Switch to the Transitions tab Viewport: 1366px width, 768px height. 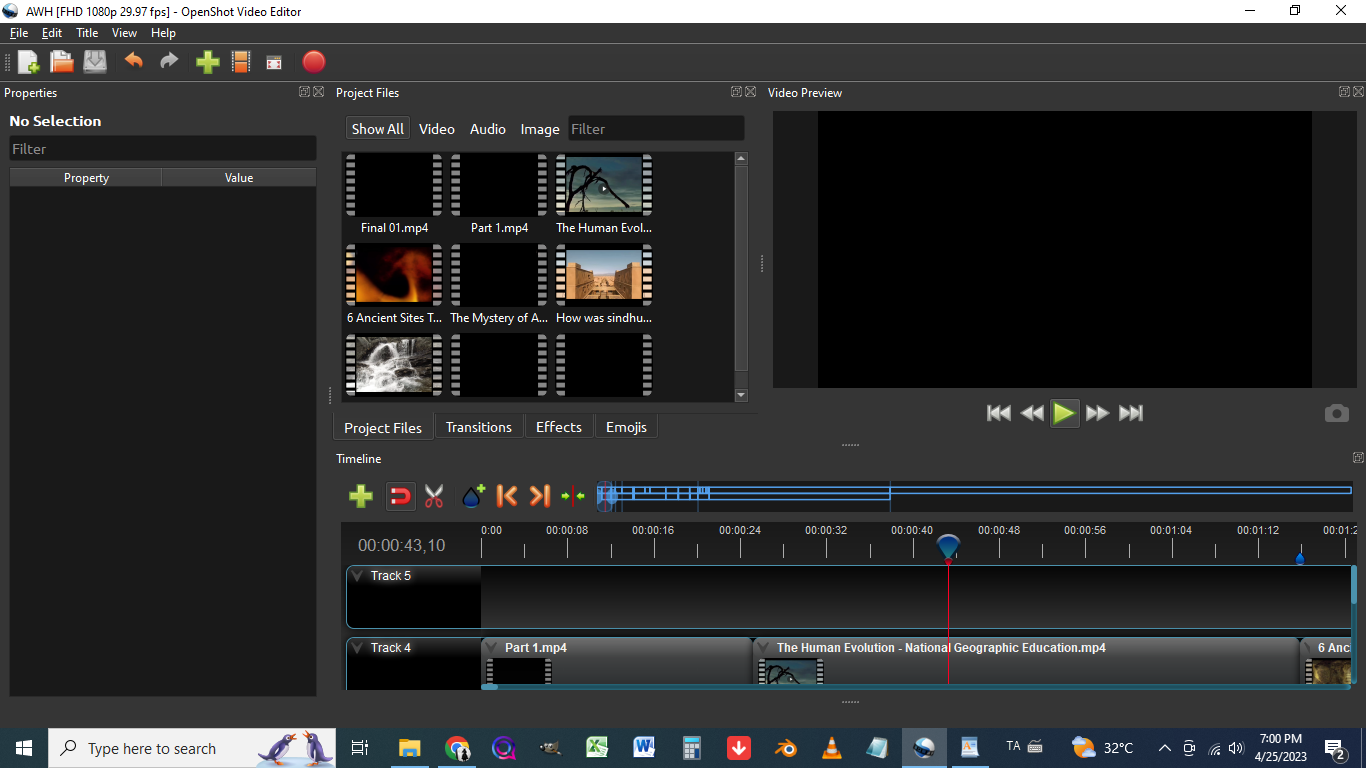point(479,427)
